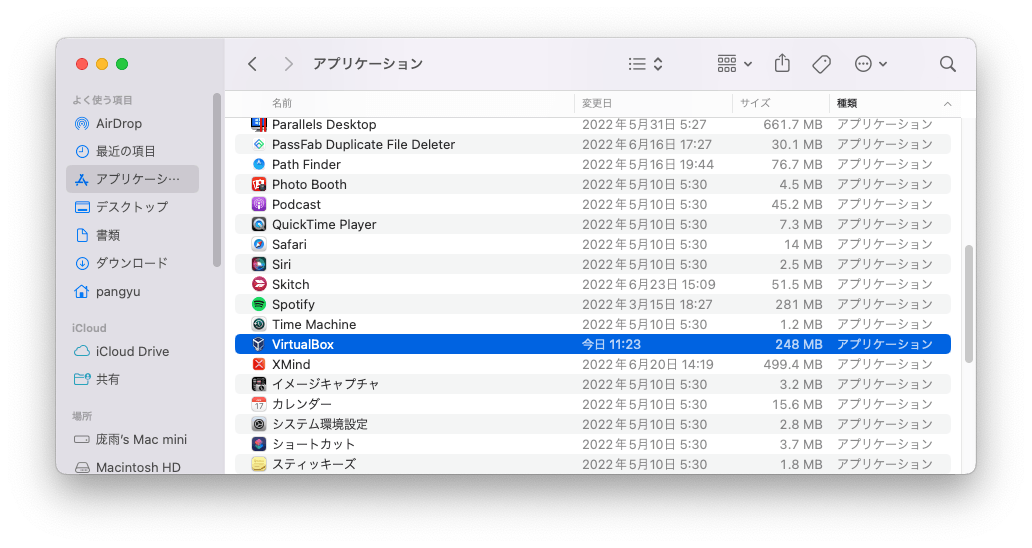Click the スティッキーズ notes icon
Image resolution: width=1032 pixels, height=548 pixels.
point(259,464)
